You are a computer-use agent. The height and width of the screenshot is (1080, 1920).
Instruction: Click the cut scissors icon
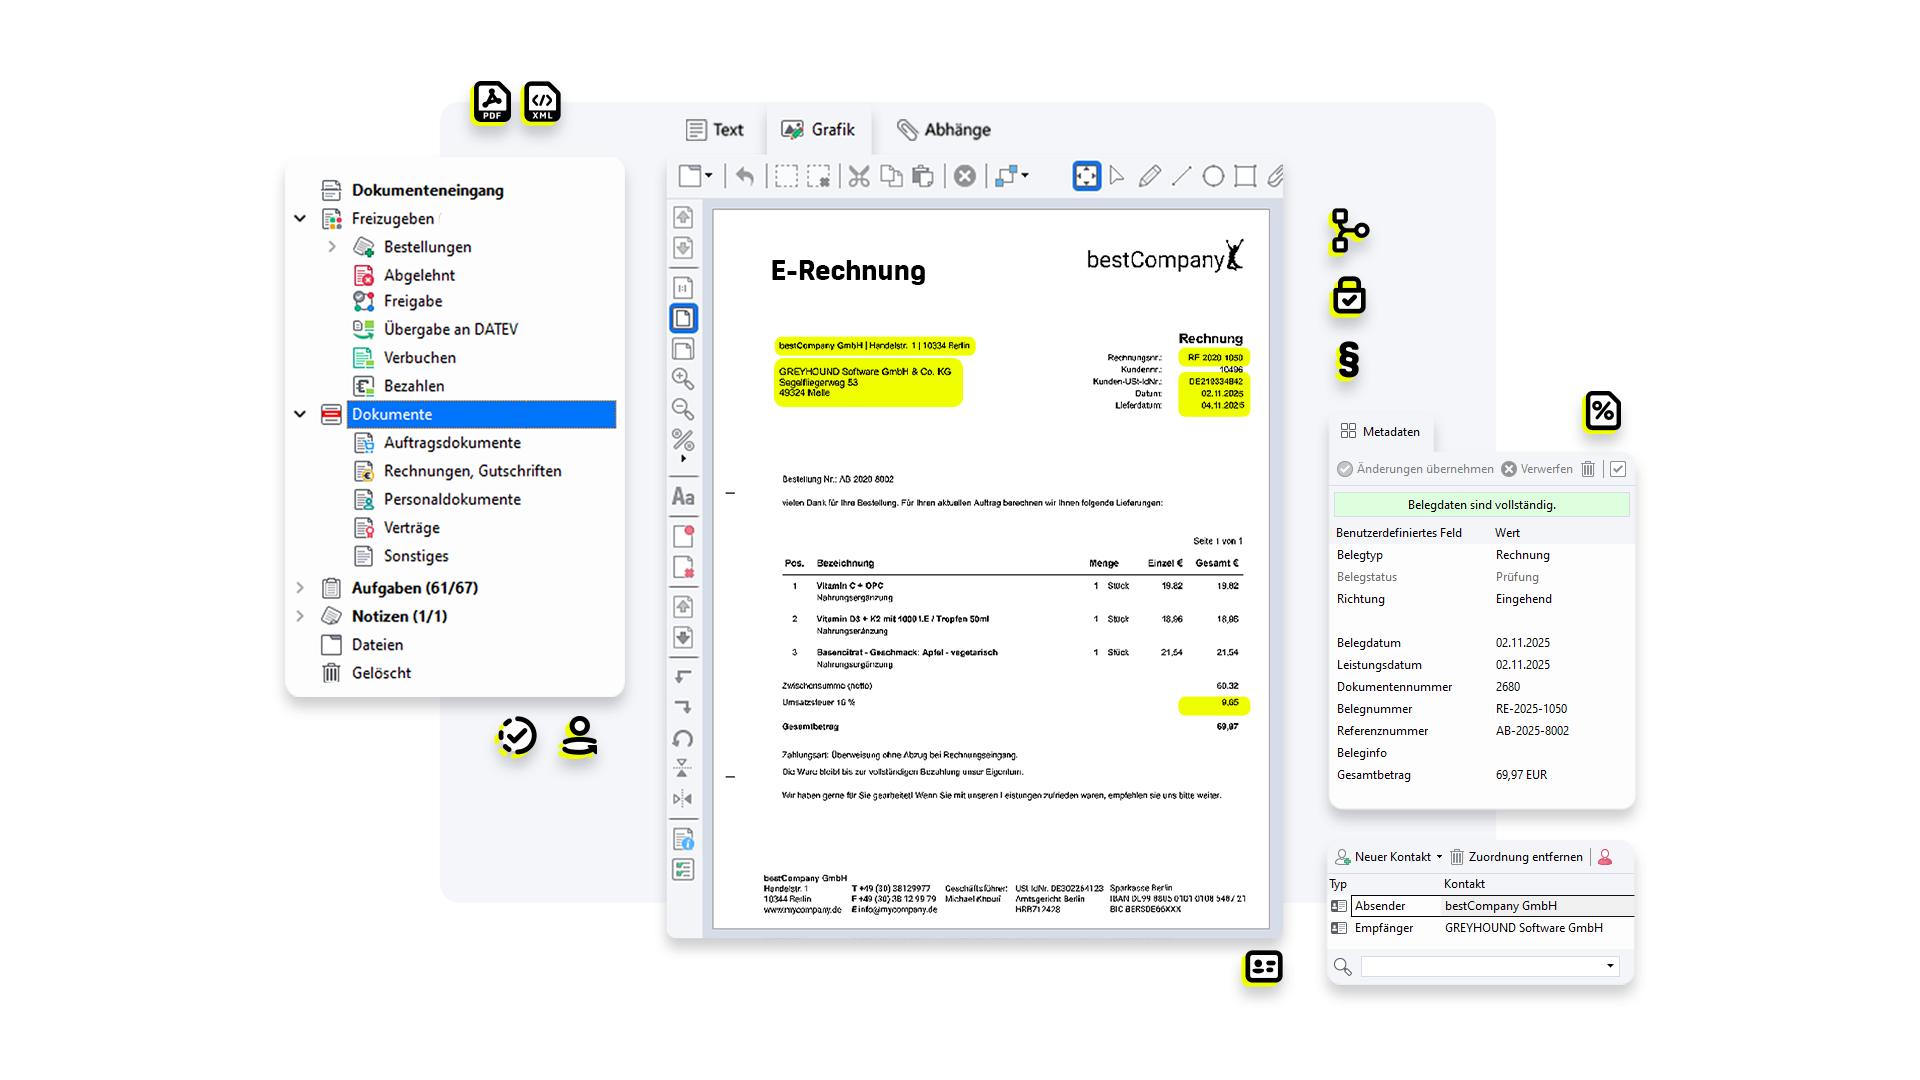click(x=858, y=177)
